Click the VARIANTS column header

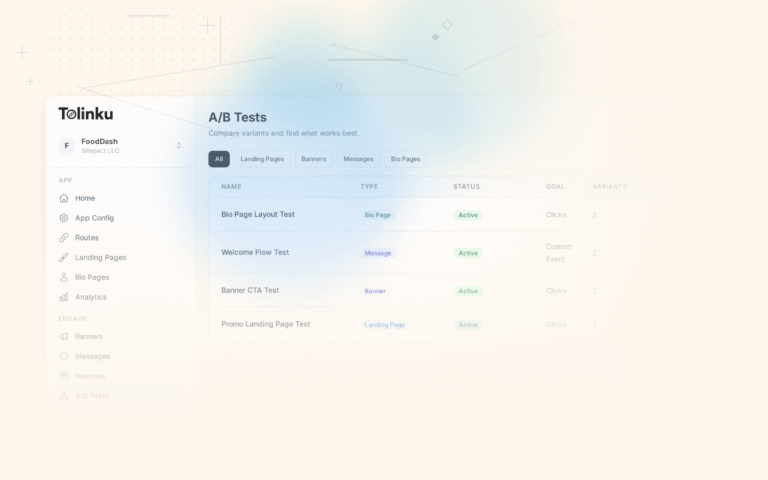(x=609, y=187)
